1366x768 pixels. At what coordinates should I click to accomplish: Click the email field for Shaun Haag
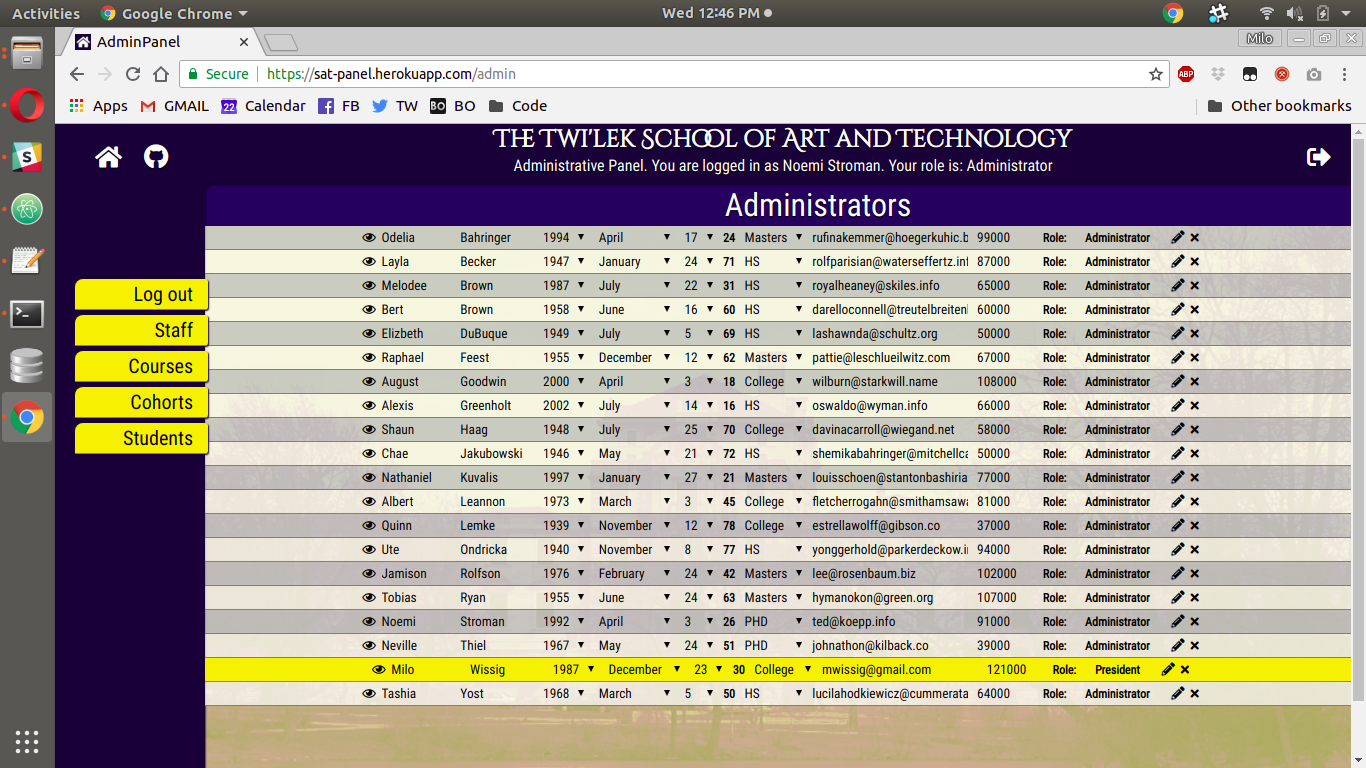point(890,430)
